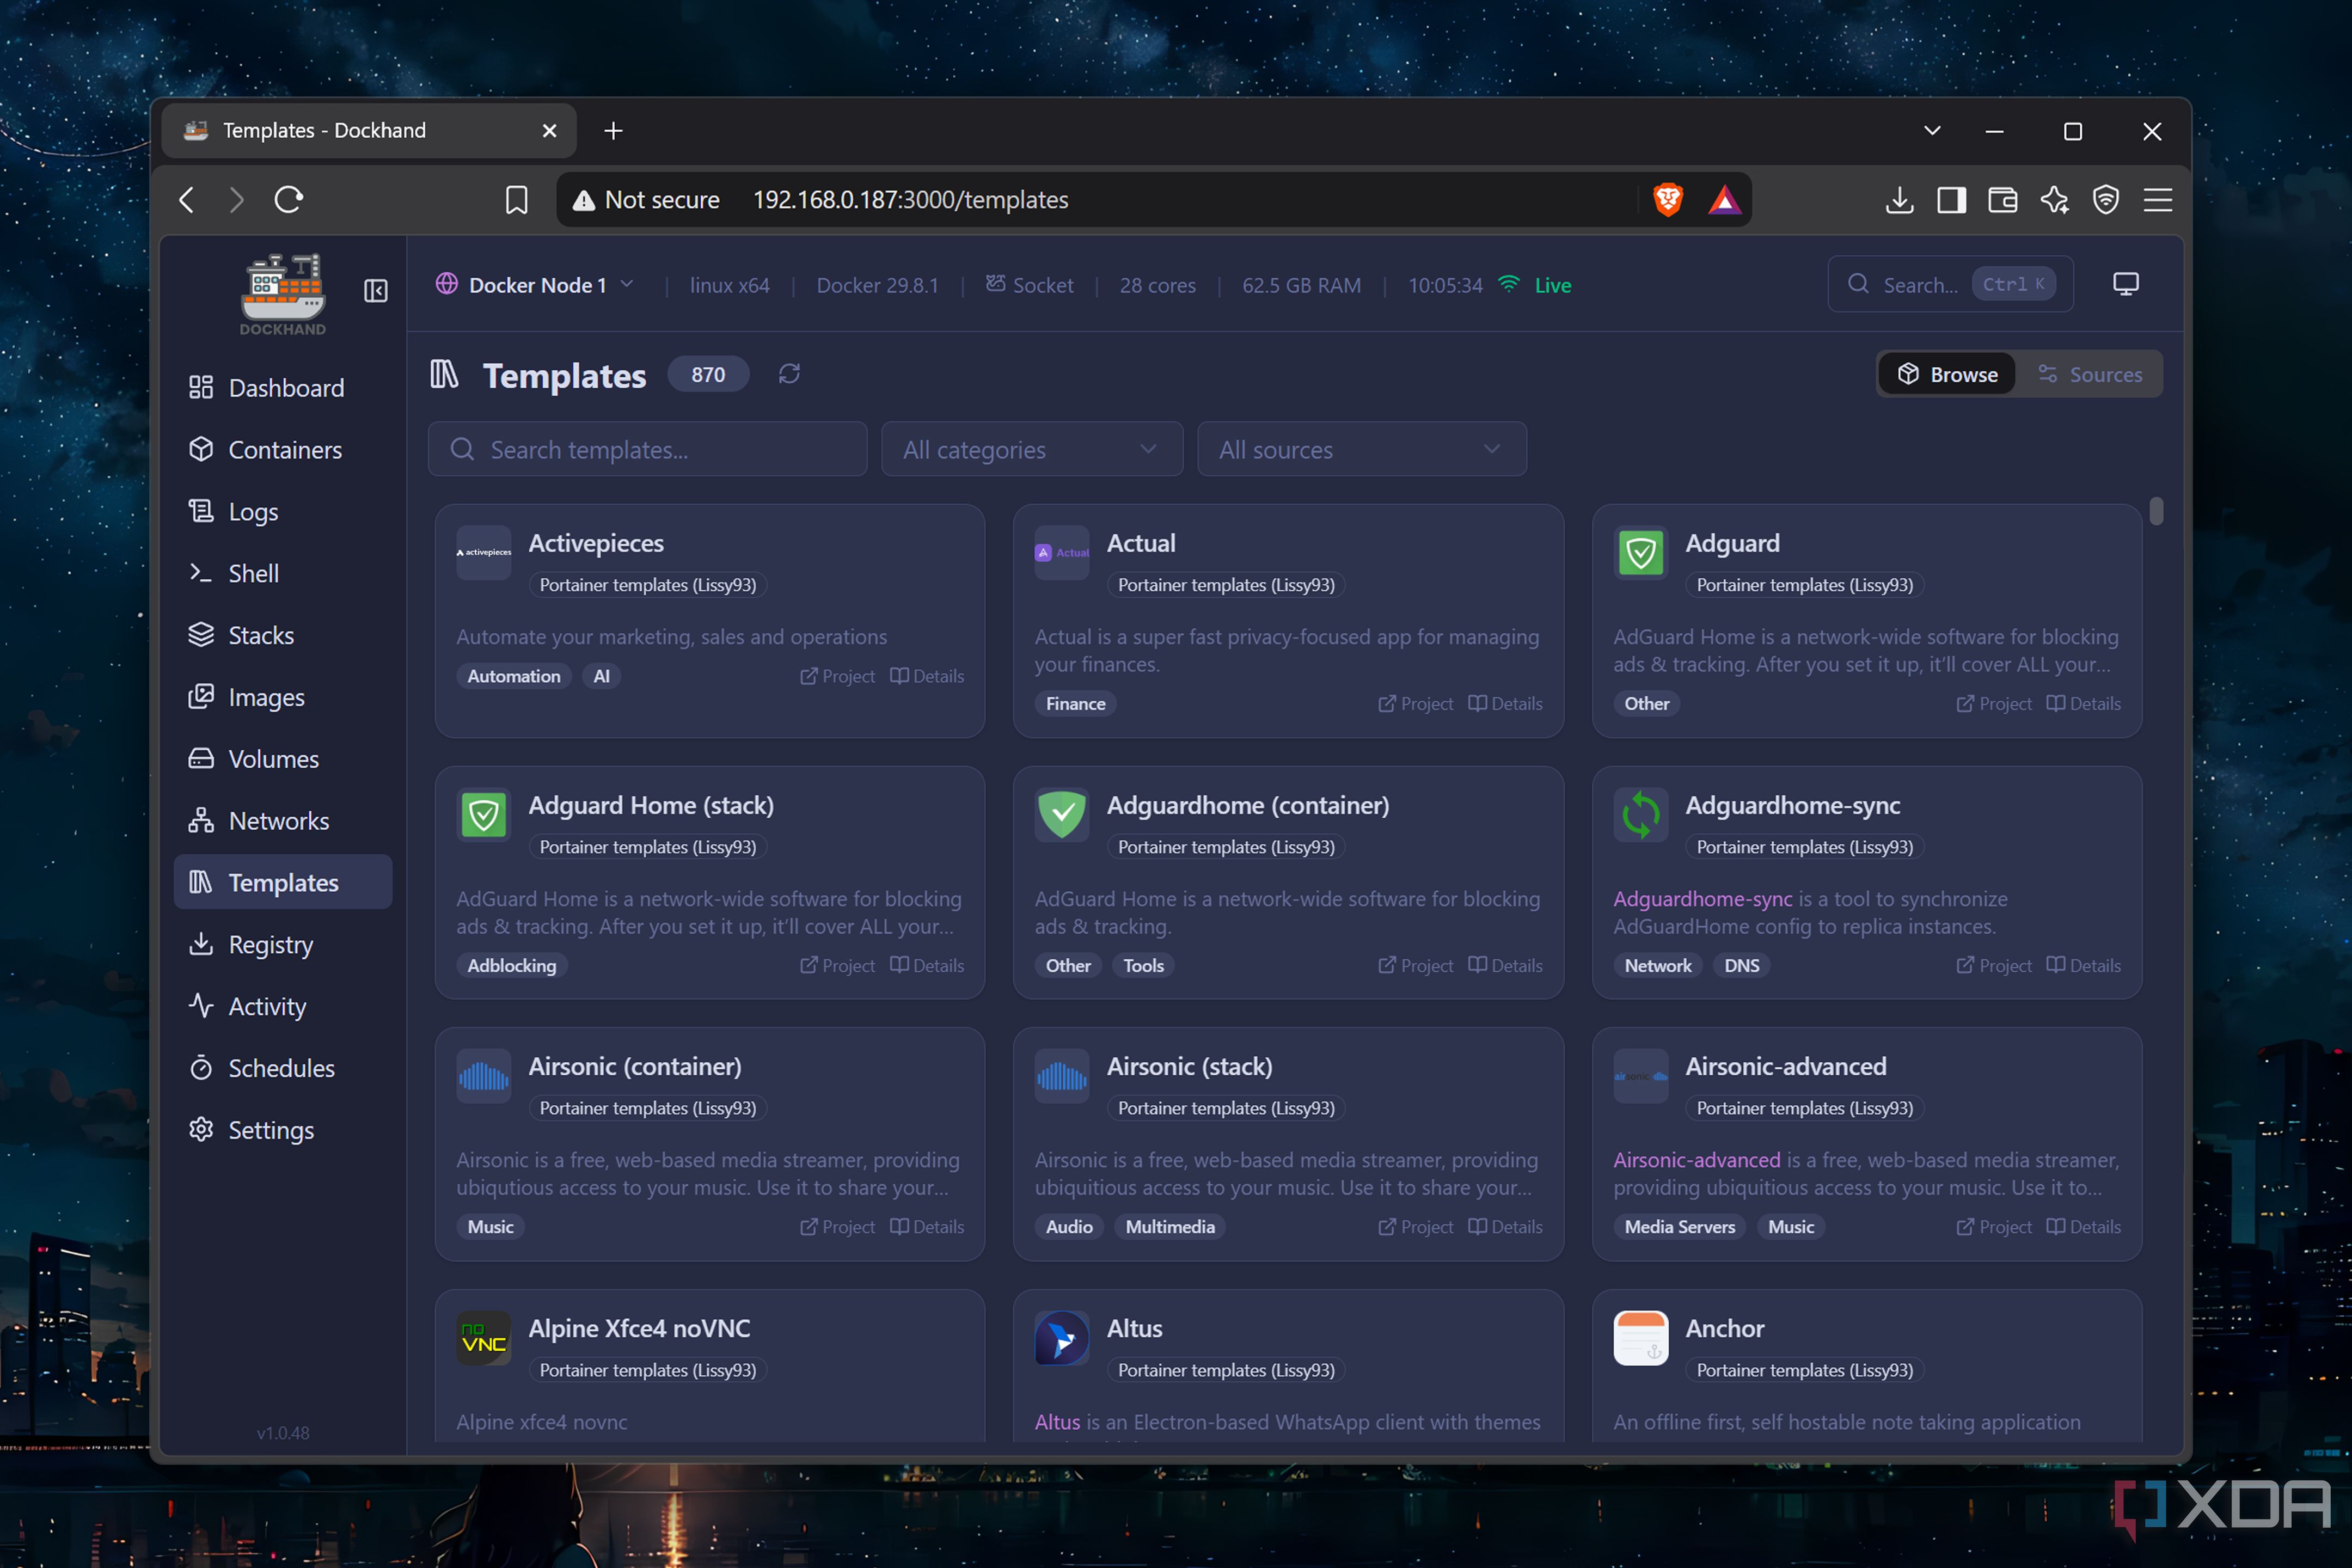Switch to Browse view
Screen dimensions: 2352x1568
pyautogui.click(x=1947, y=374)
